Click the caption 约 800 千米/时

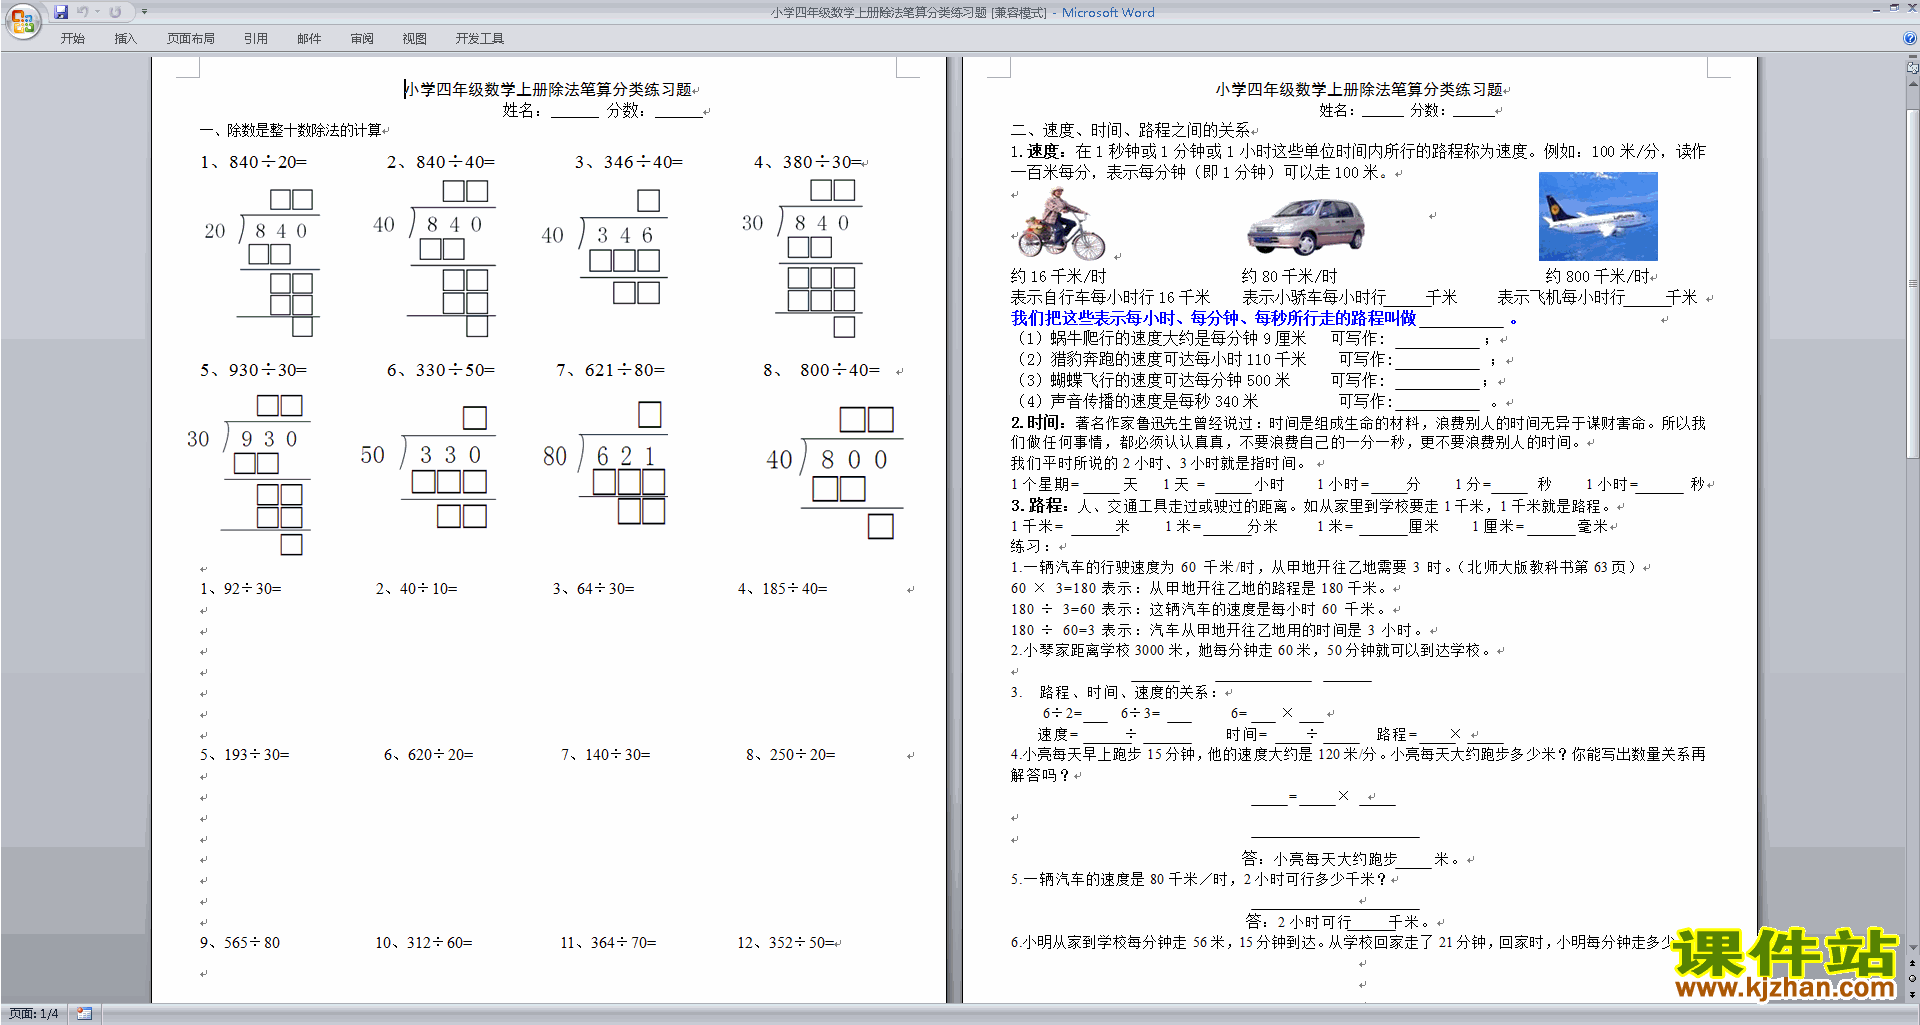tap(1596, 276)
